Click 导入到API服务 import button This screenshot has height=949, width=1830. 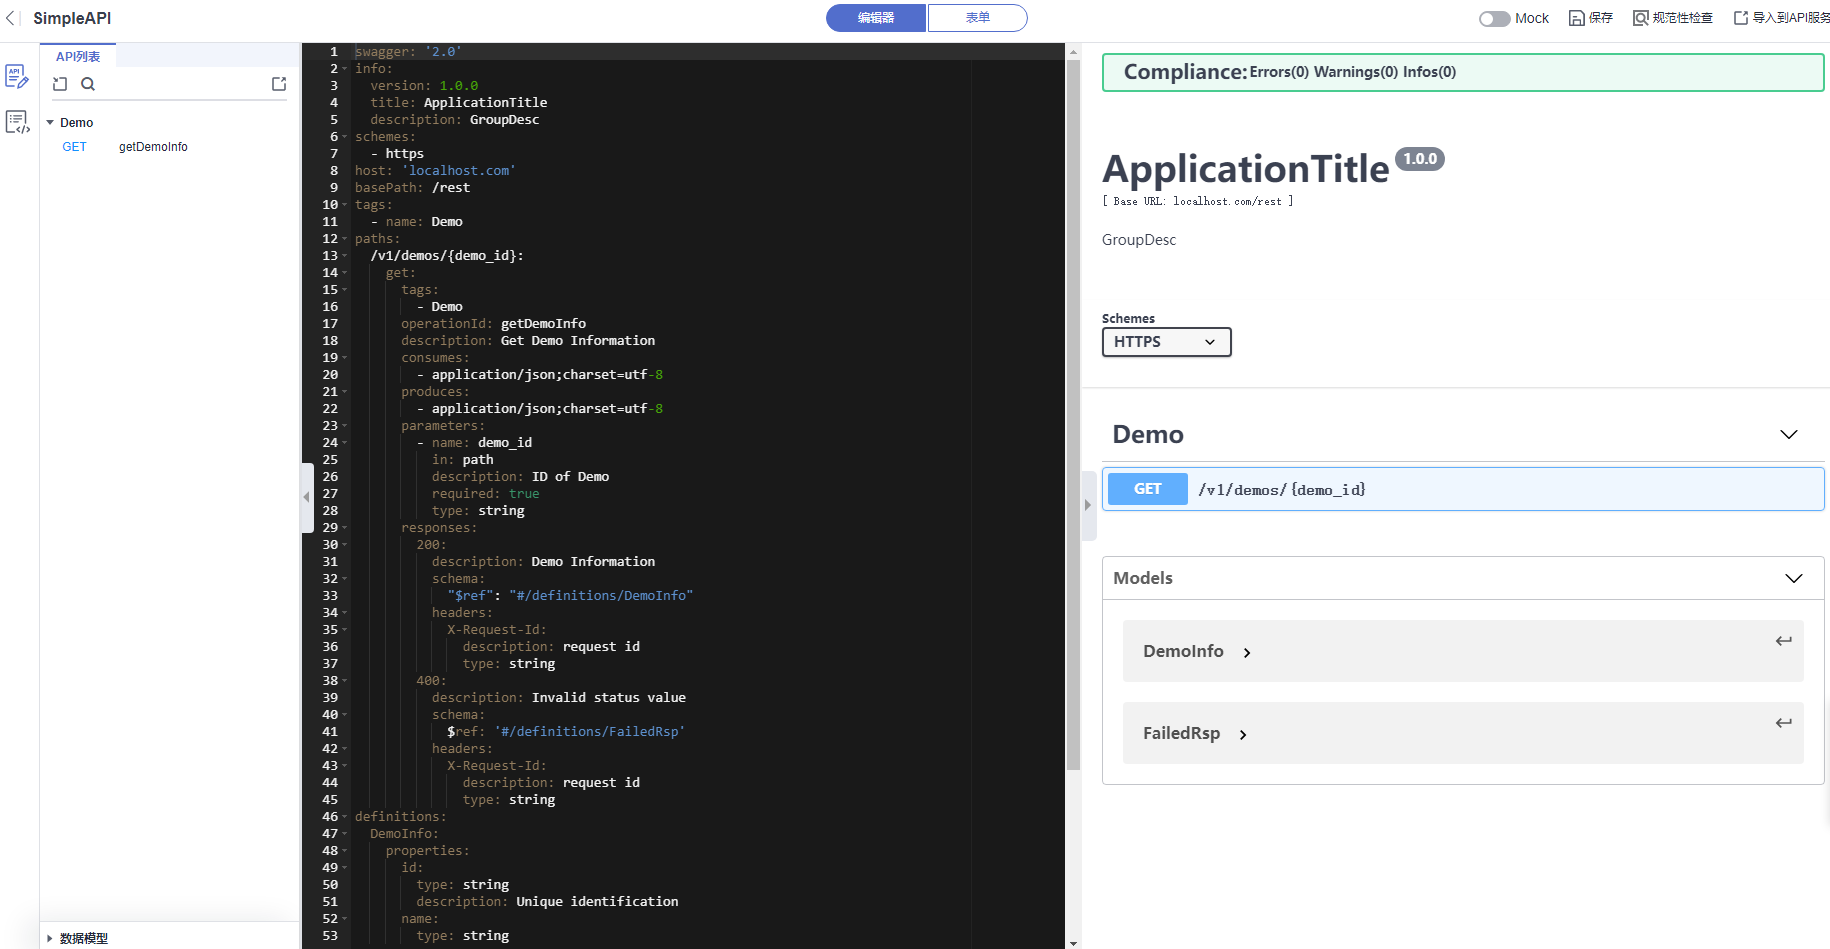pos(1781,18)
